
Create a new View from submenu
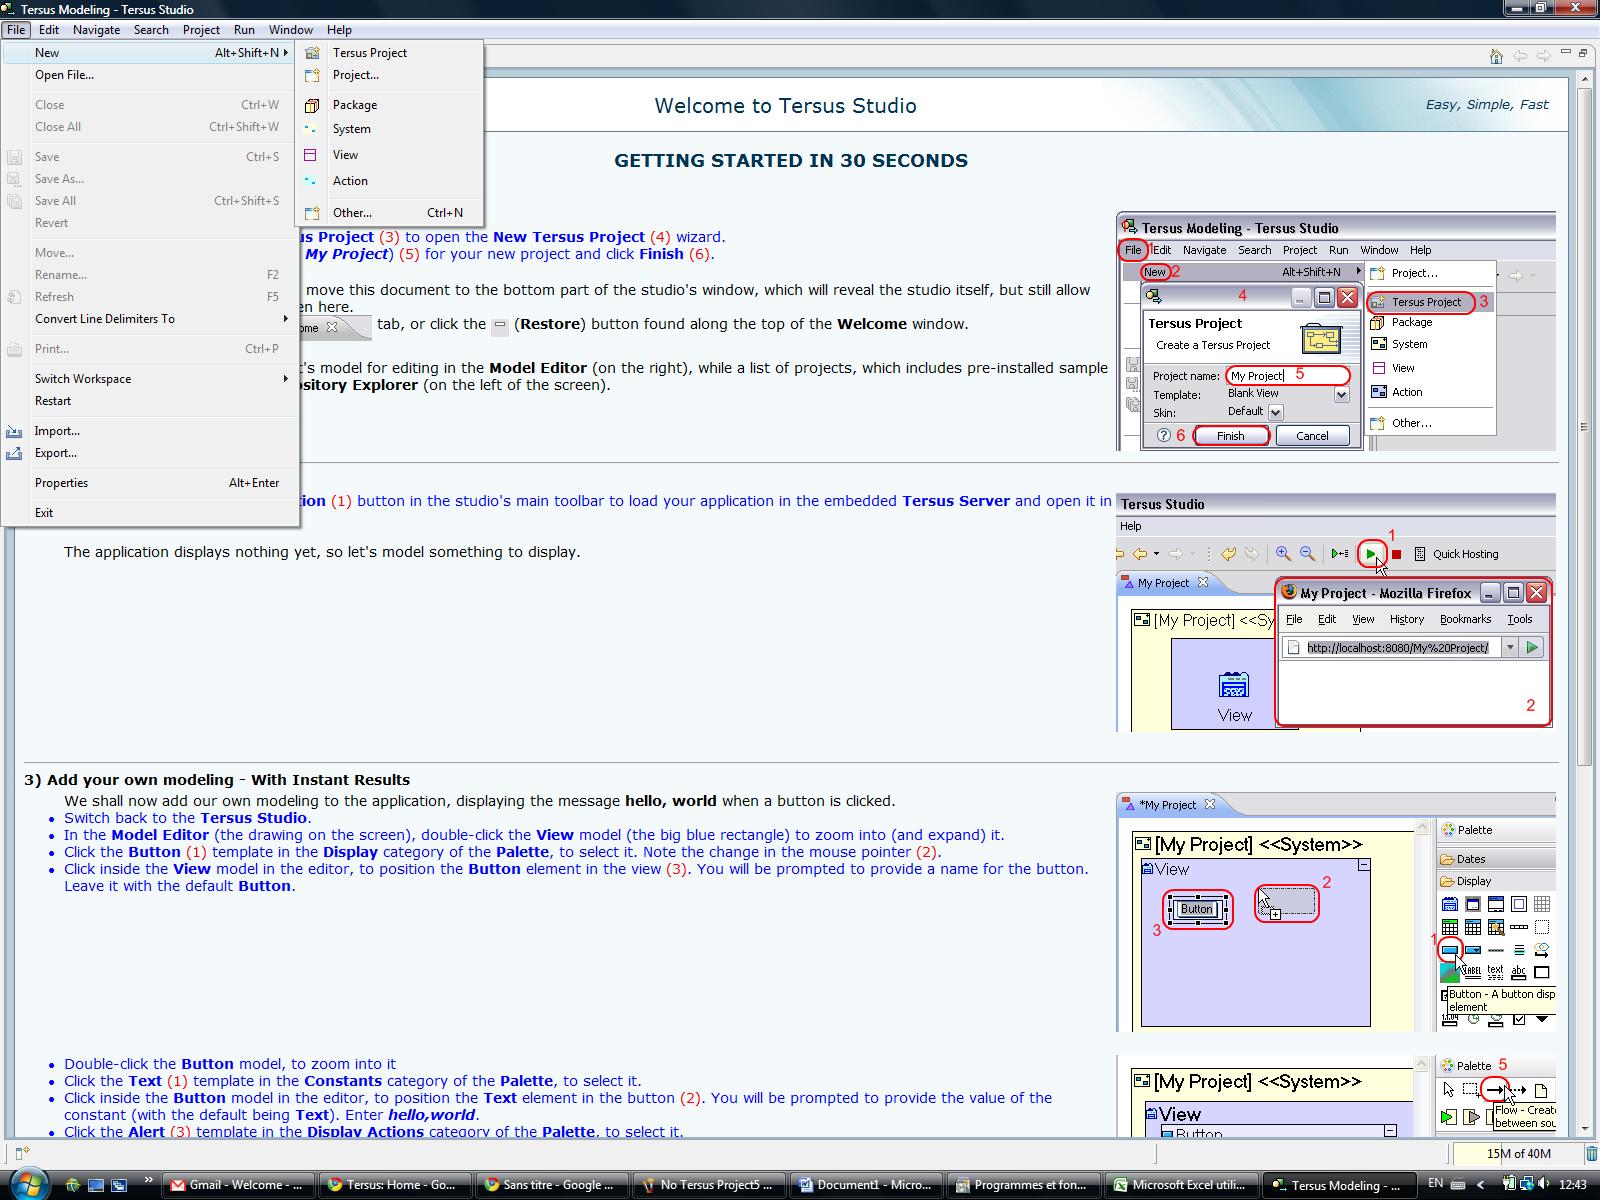(345, 155)
